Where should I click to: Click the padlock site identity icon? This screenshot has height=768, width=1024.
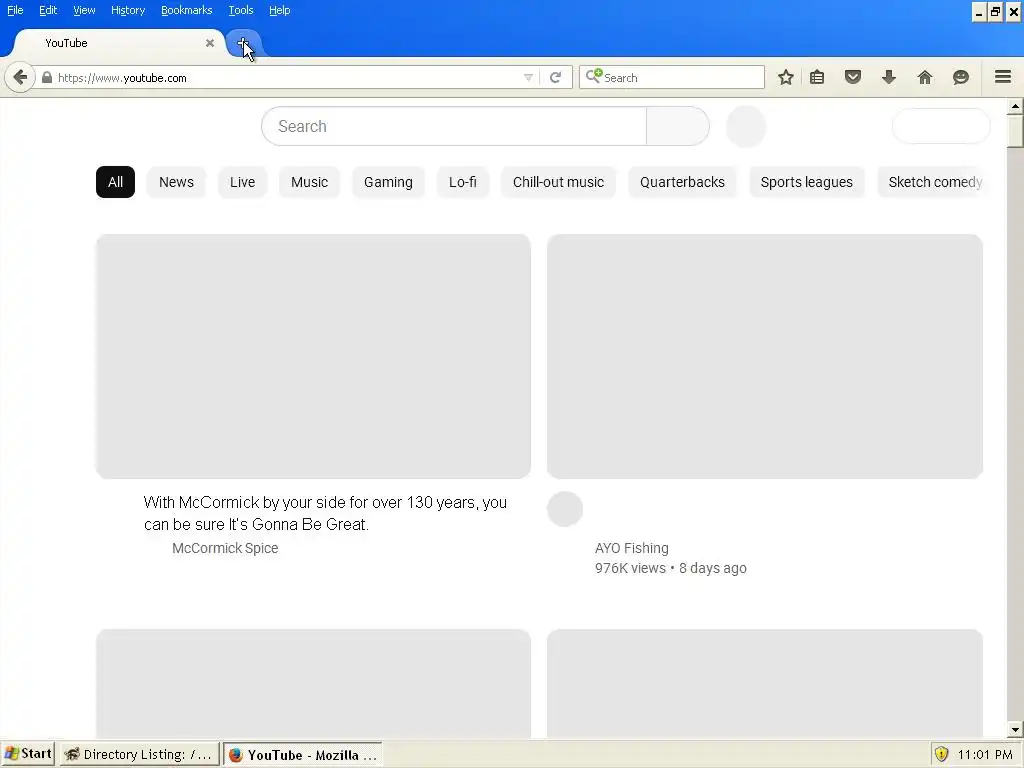coord(47,78)
